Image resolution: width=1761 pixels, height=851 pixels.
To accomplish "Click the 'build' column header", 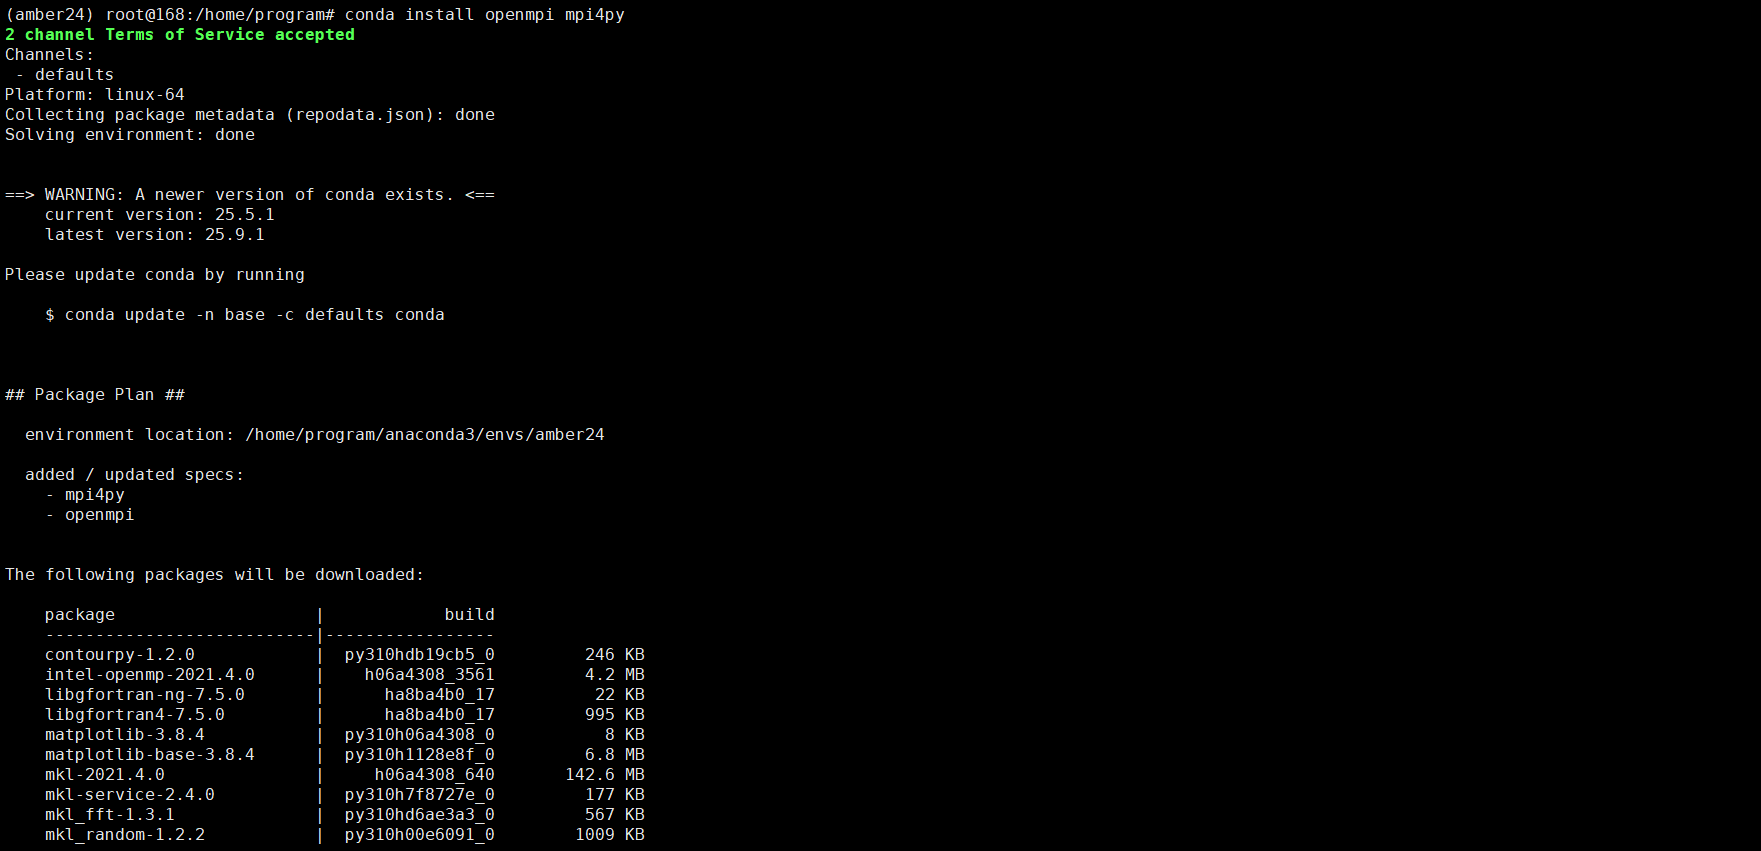I will pos(470,615).
